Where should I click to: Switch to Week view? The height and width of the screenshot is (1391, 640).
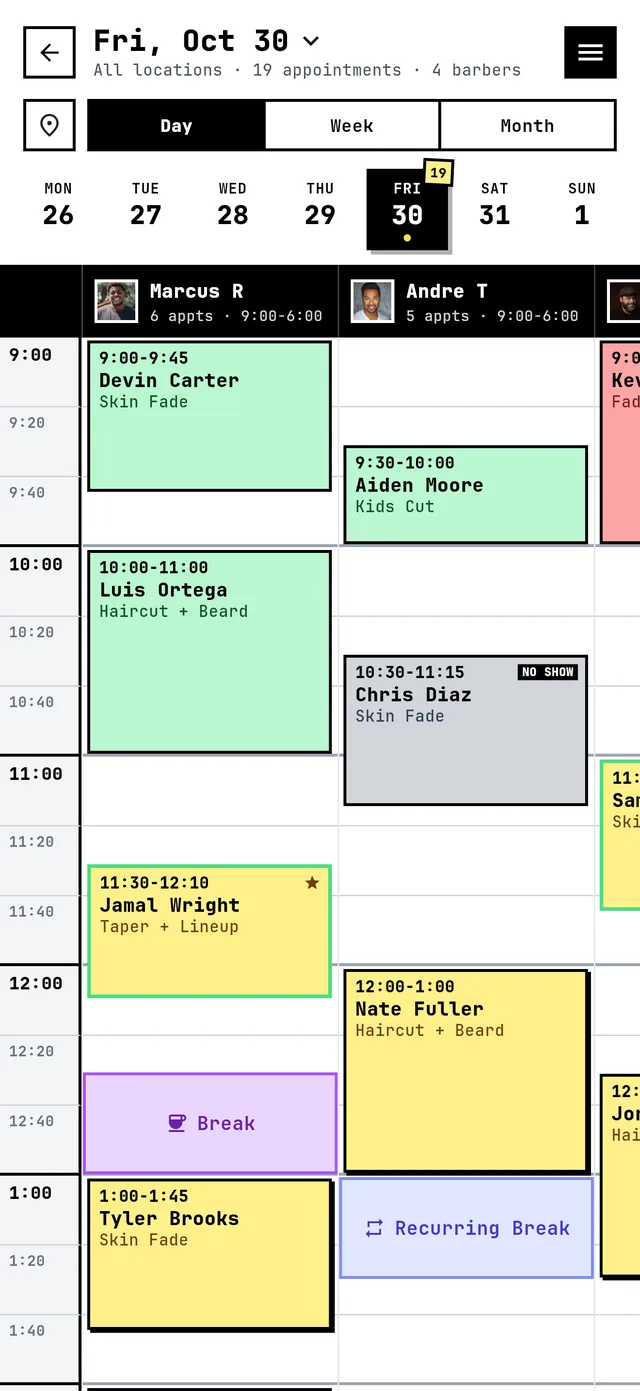[352, 125]
